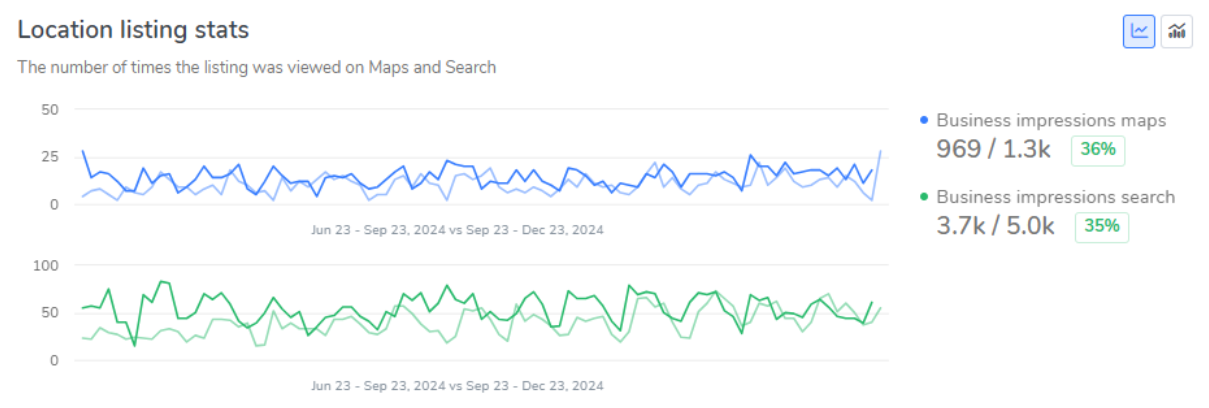
Task: Click the 35% change badge
Action: [x=1101, y=226]
